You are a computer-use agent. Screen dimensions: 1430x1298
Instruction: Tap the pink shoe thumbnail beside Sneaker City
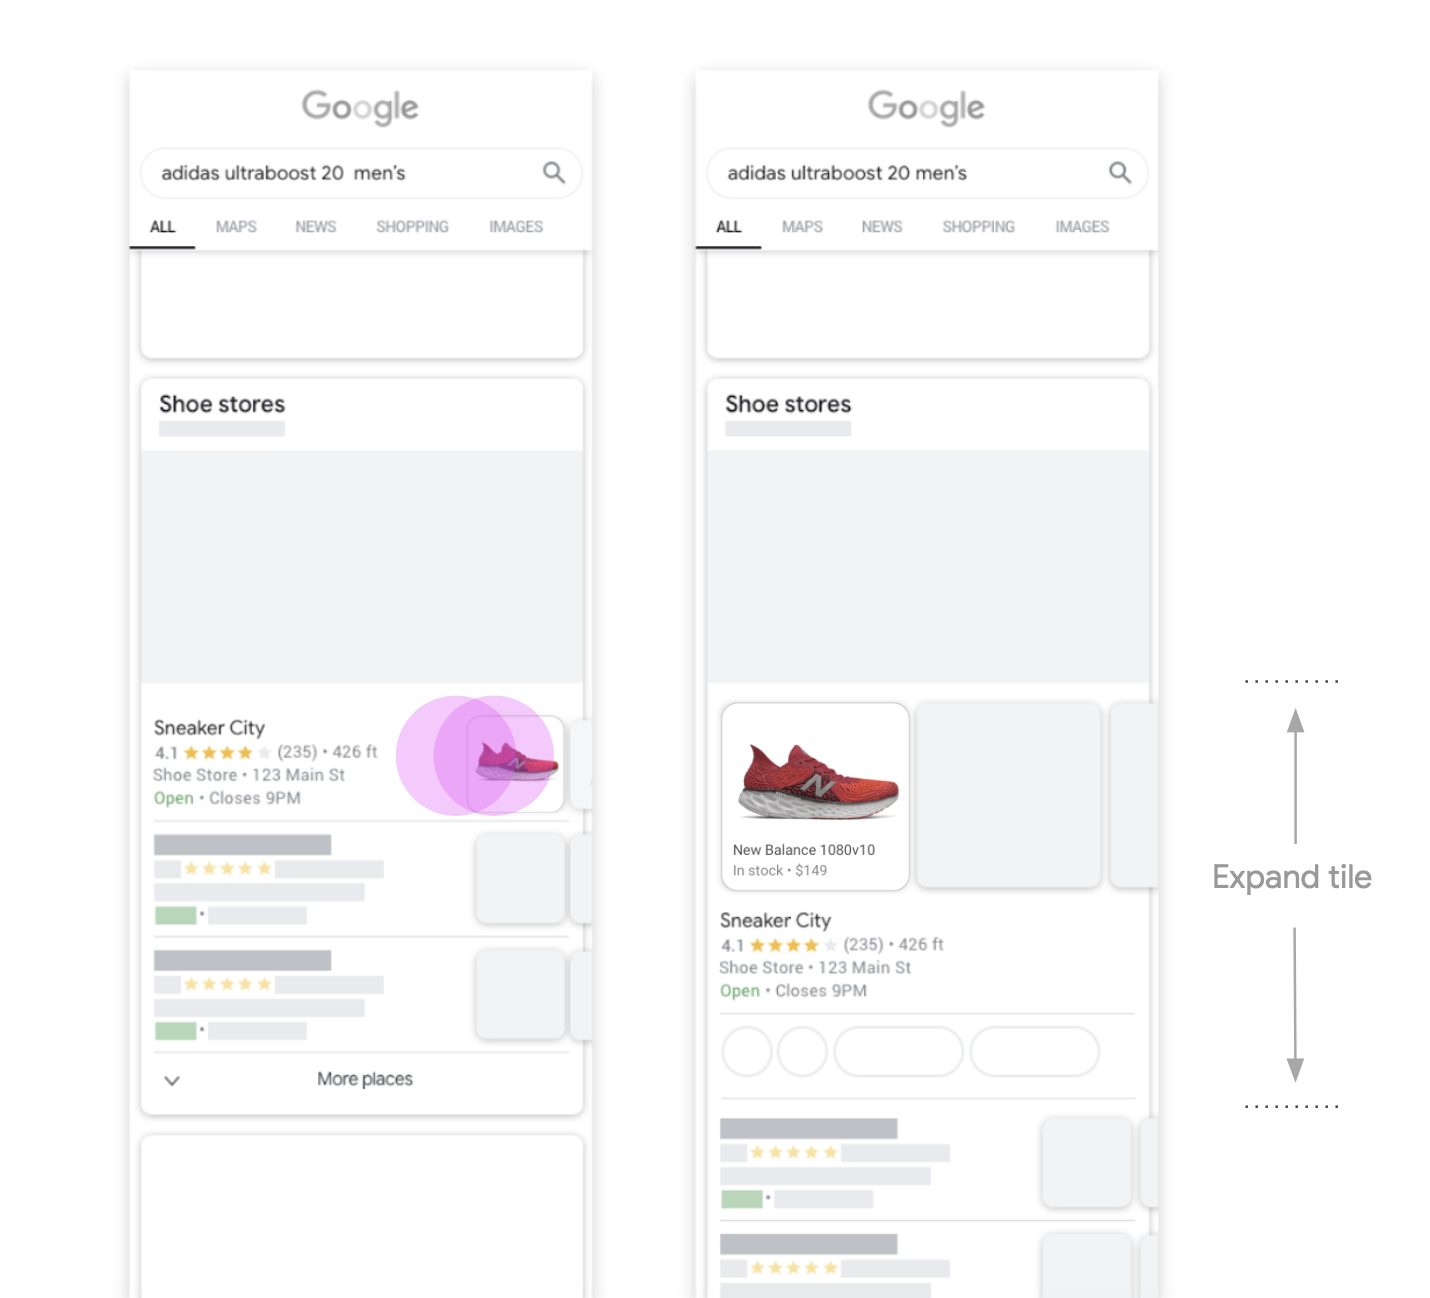(x=516, y=763)
